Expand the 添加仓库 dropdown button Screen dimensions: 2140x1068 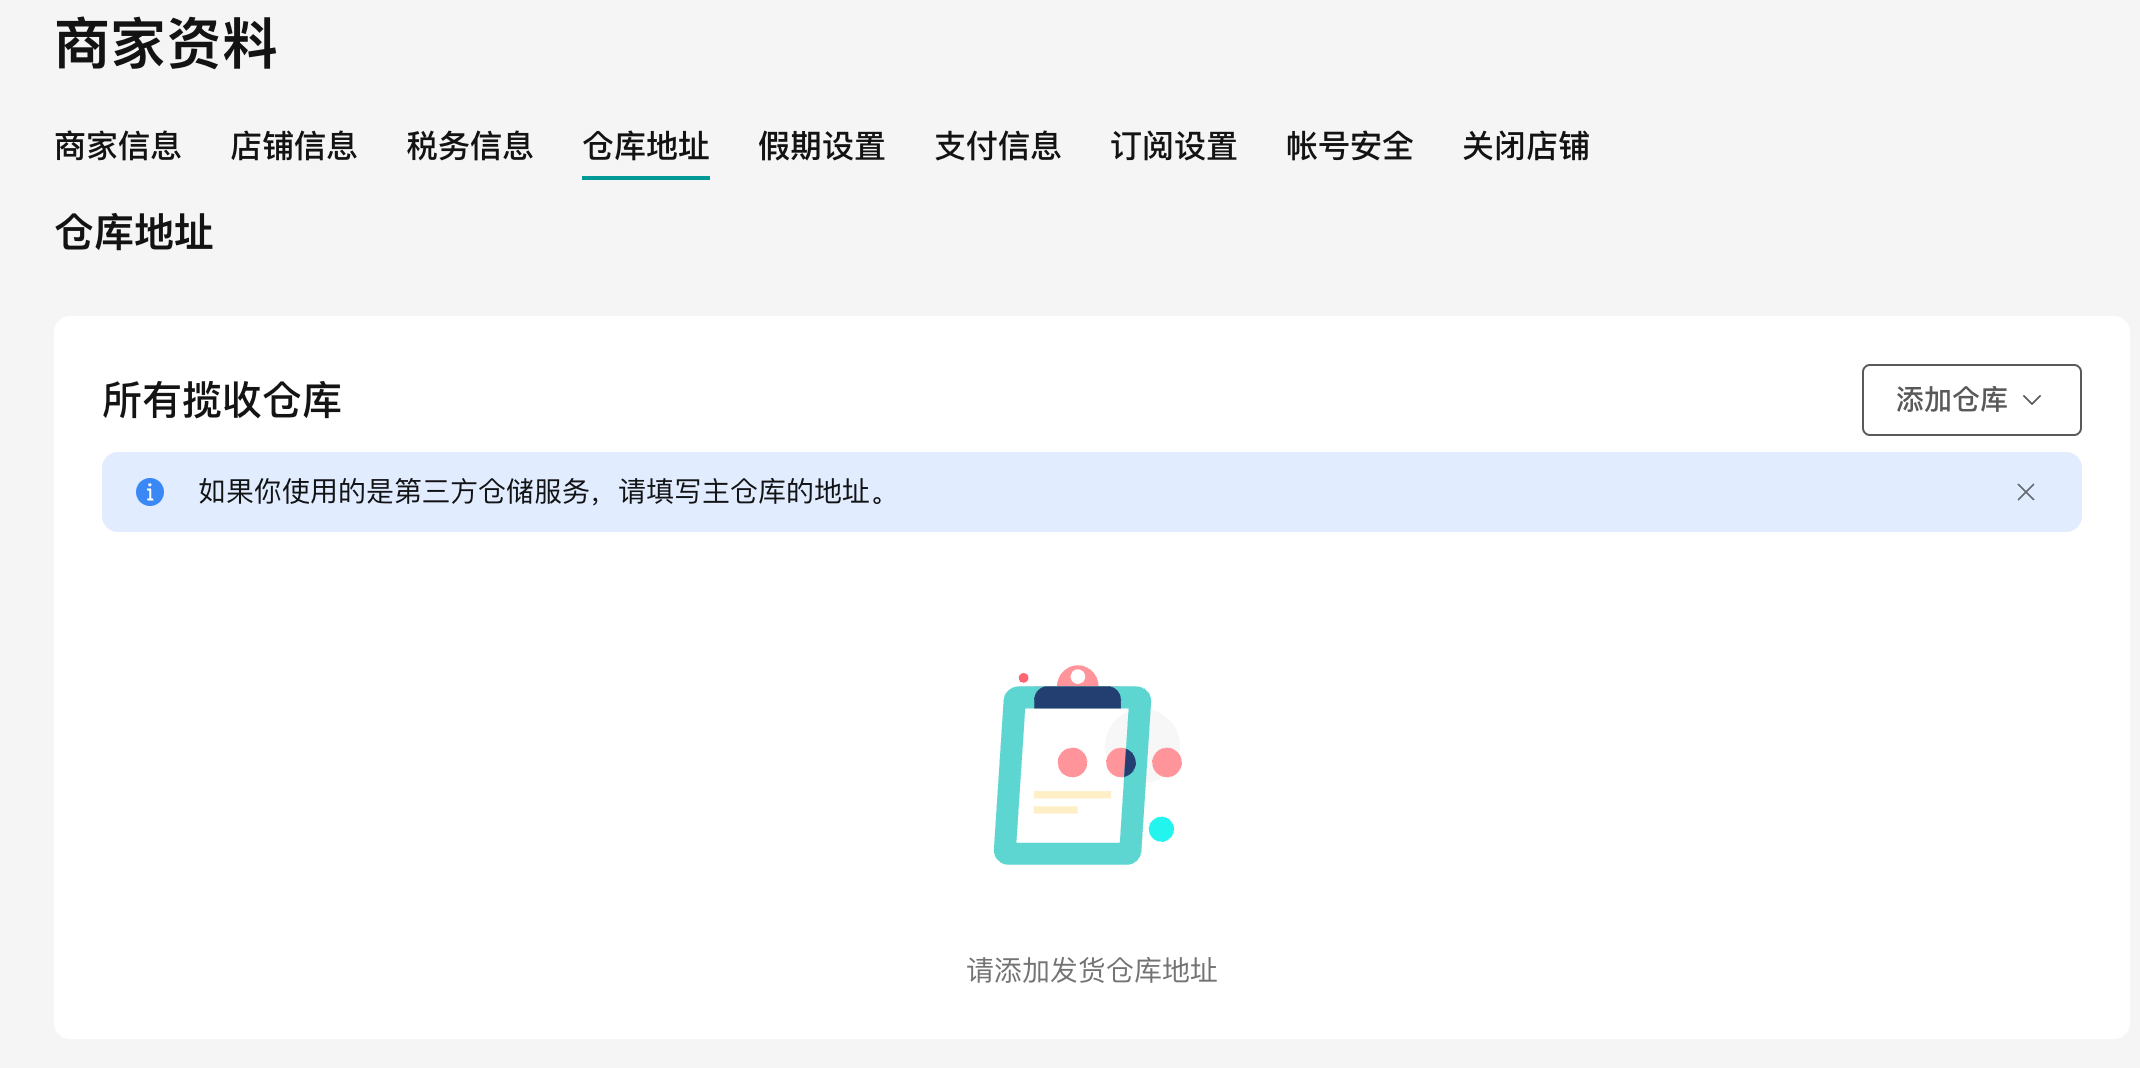click(1971, 400)
